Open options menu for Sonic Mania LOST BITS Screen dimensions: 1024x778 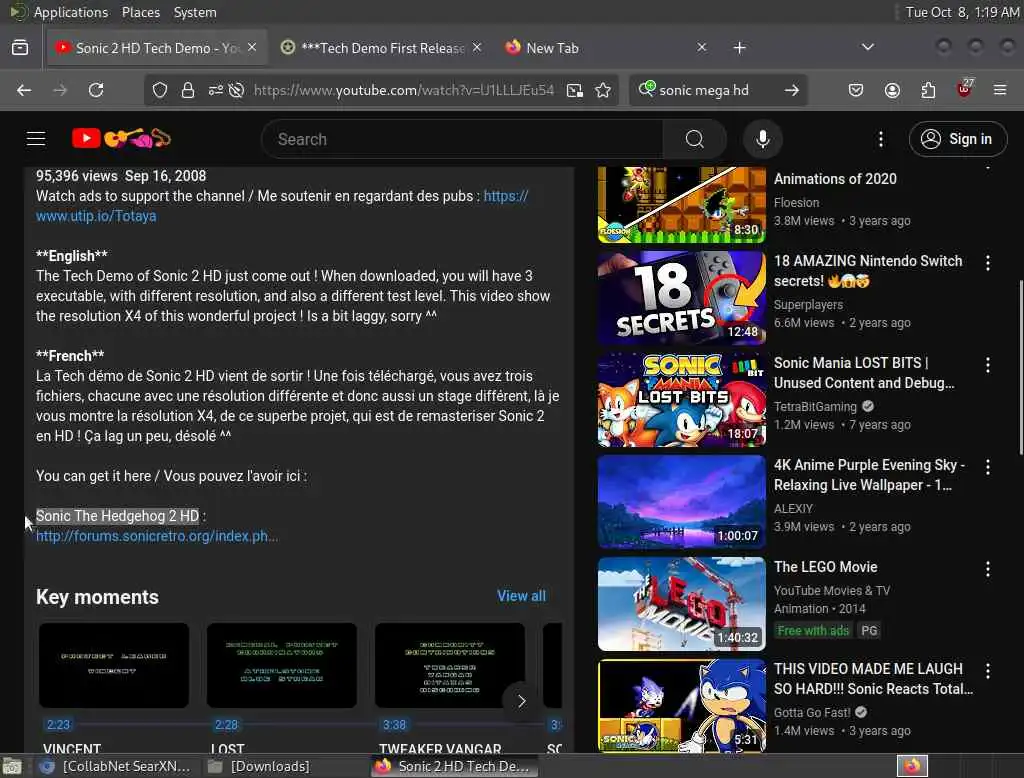(987, 365)
